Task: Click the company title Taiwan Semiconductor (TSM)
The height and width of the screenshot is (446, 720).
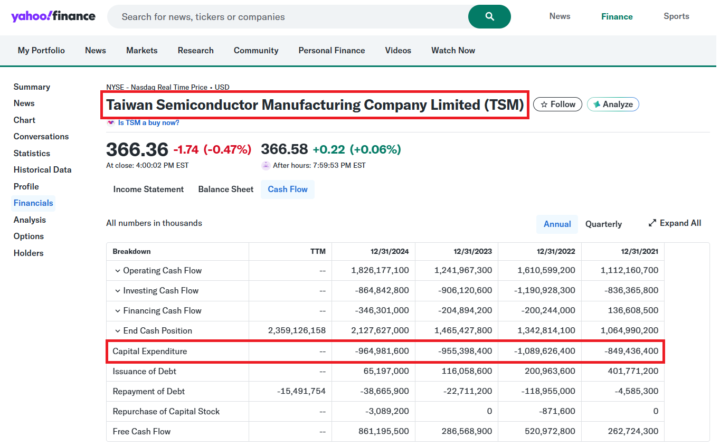Action: [x=315, y=105]
